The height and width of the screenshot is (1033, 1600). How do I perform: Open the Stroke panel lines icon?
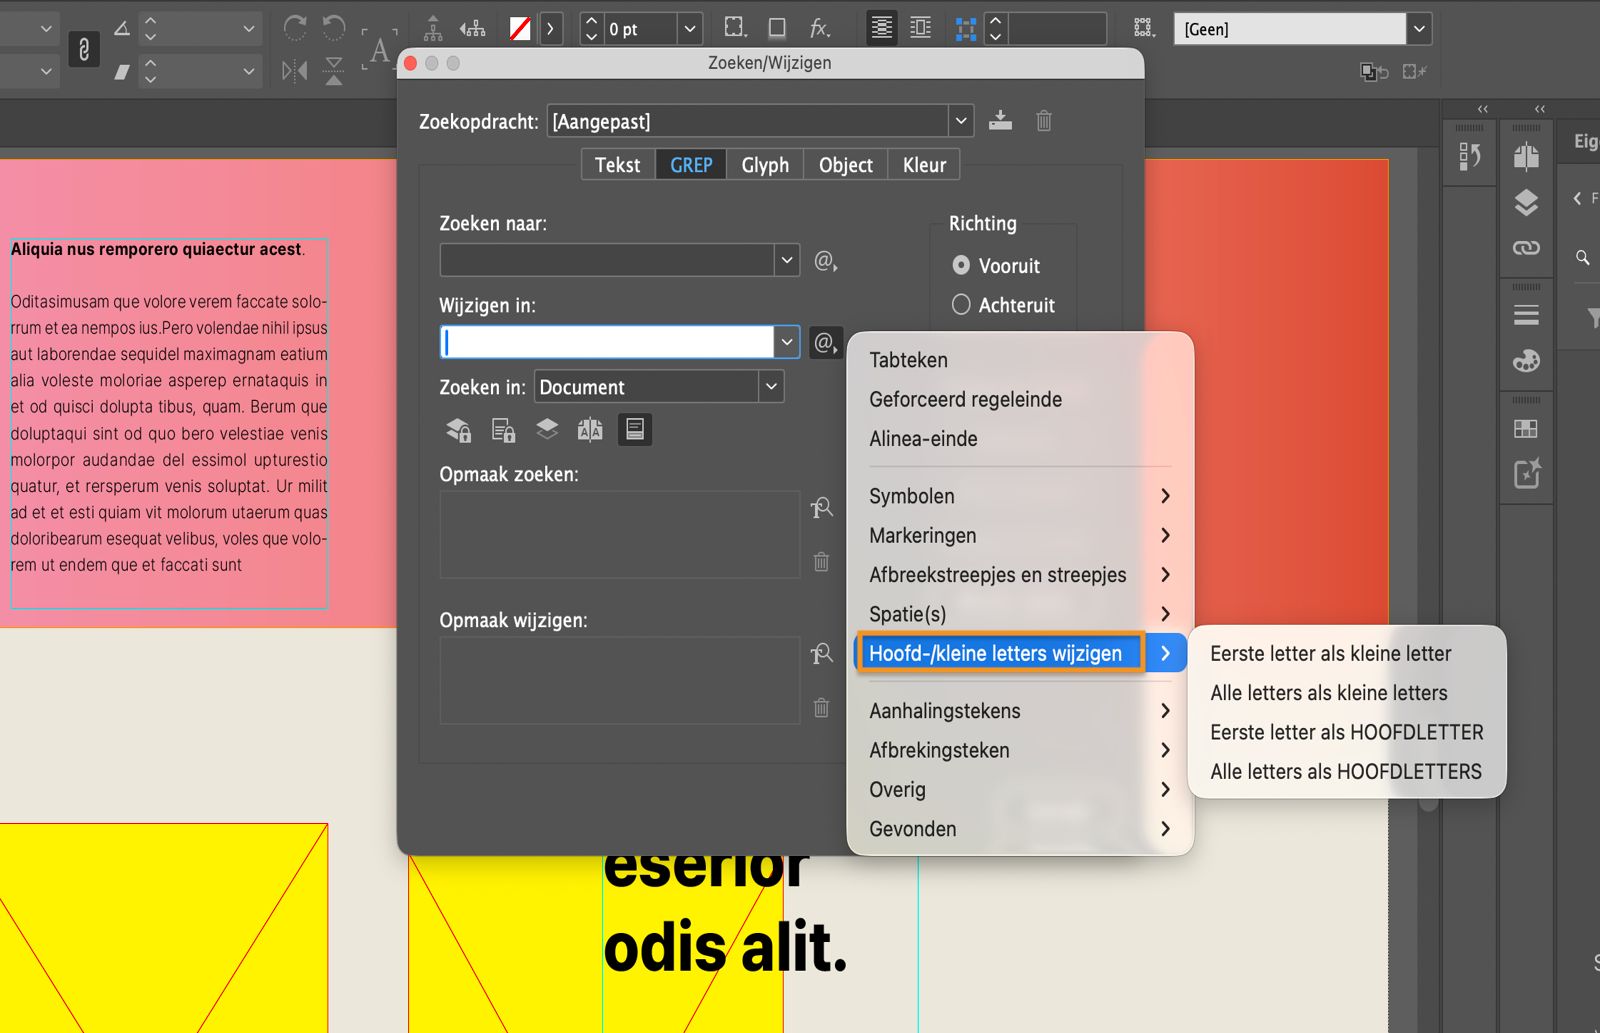(1526, 316)
